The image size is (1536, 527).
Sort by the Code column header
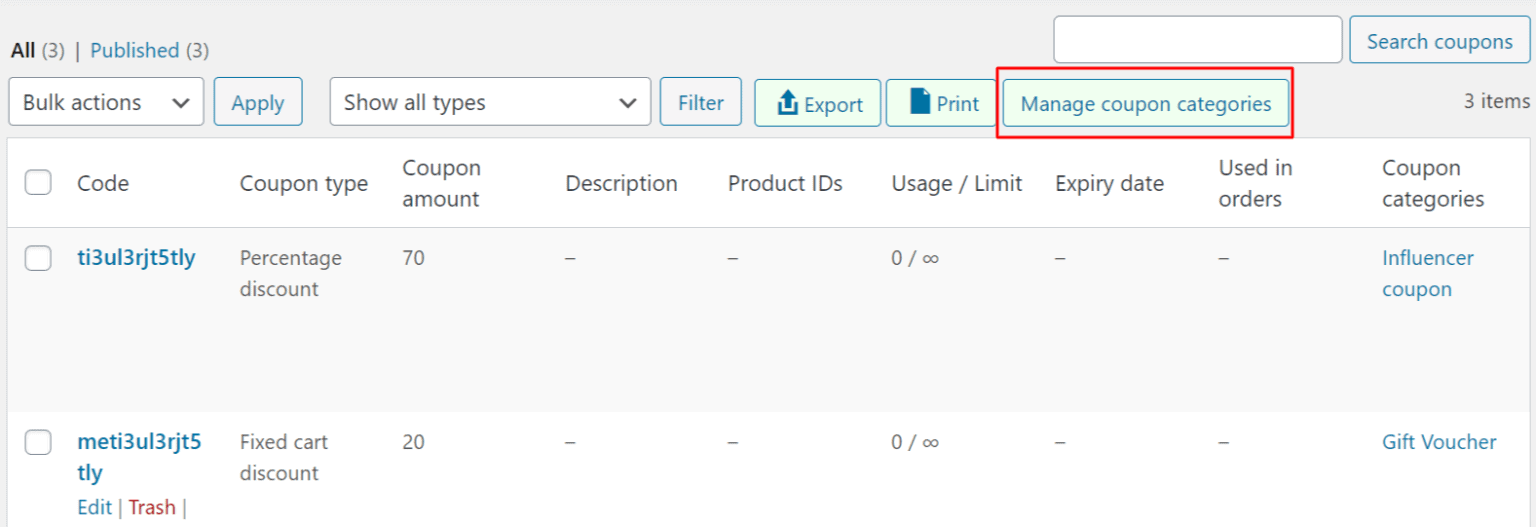click(x=103, y=183)
